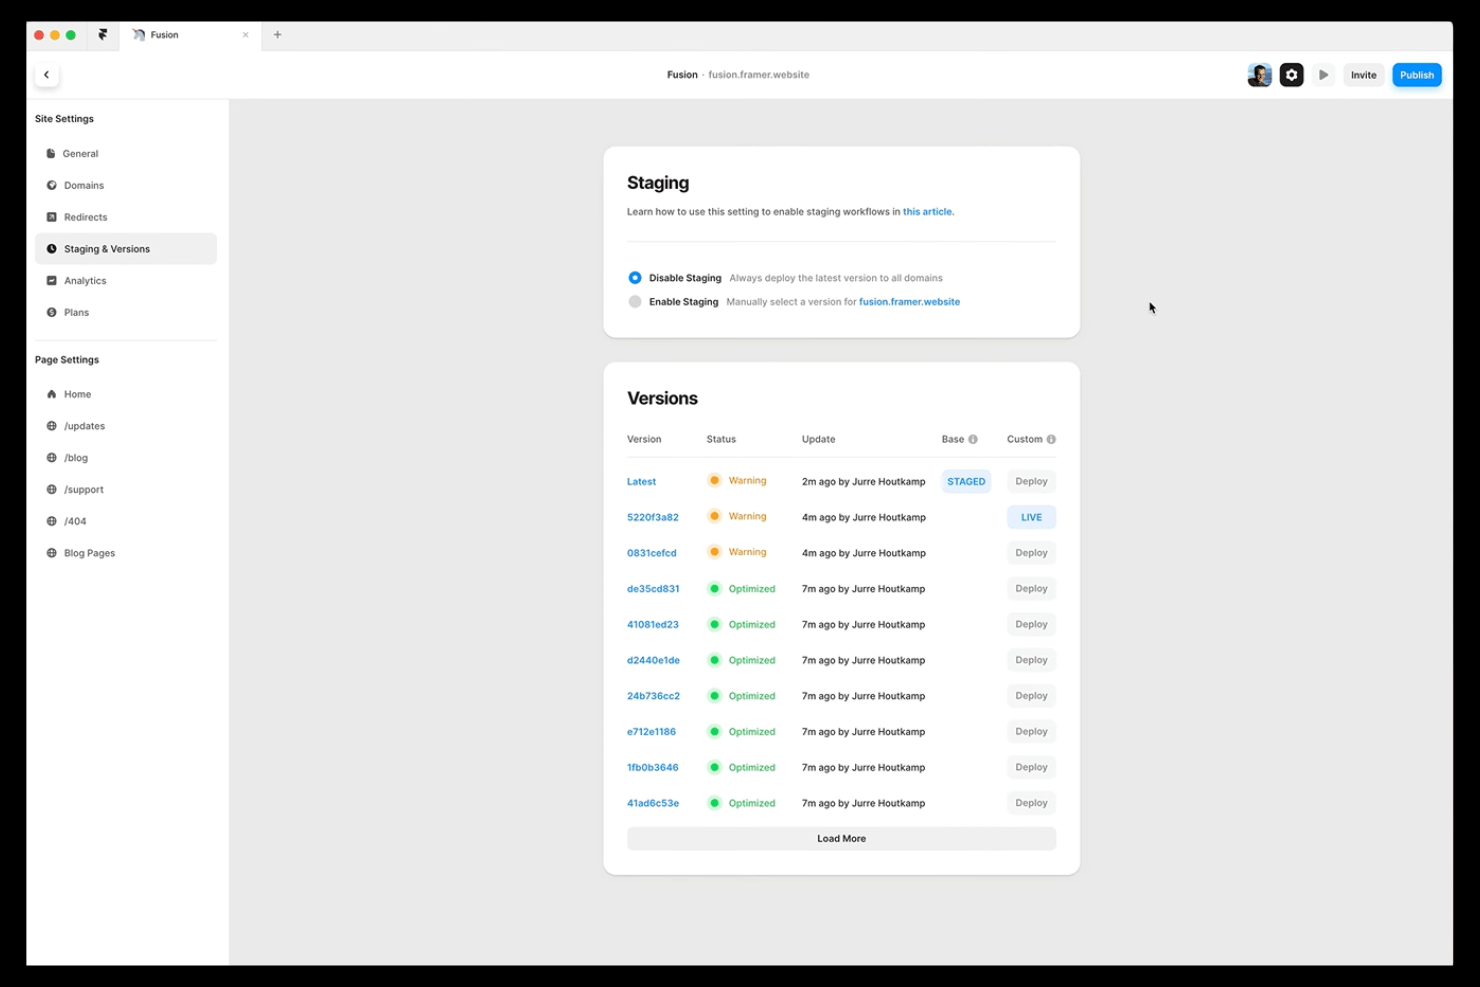Viewport: 1480px width, 987px height.
Task: Open /support page settings
Action: click(x=126, y=490)
